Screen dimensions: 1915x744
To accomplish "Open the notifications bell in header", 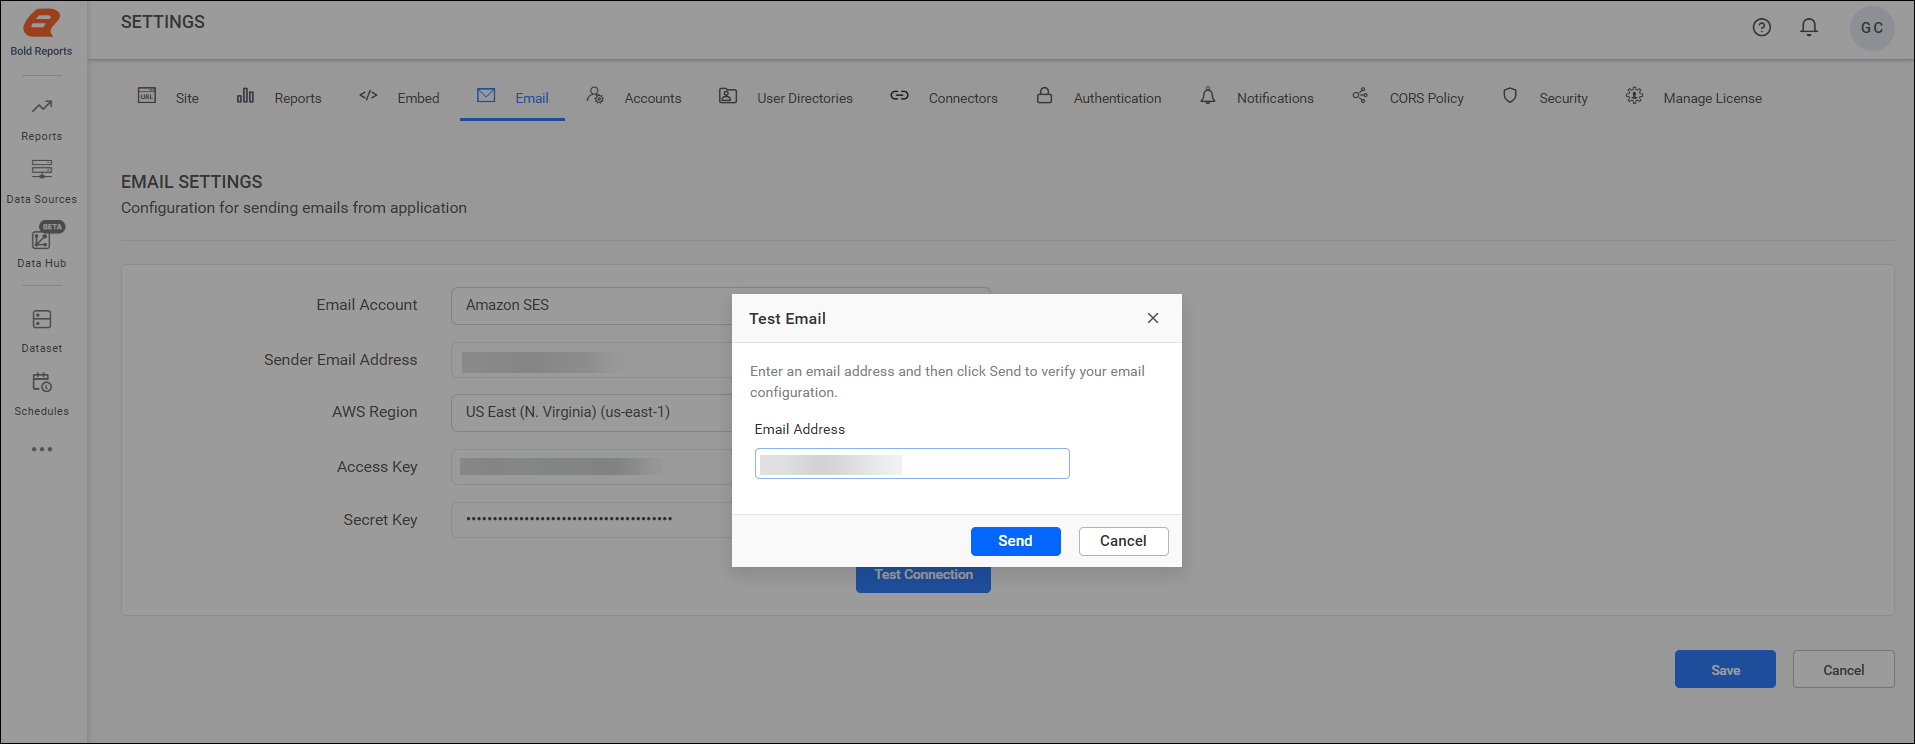I will tap(1809, 28).
